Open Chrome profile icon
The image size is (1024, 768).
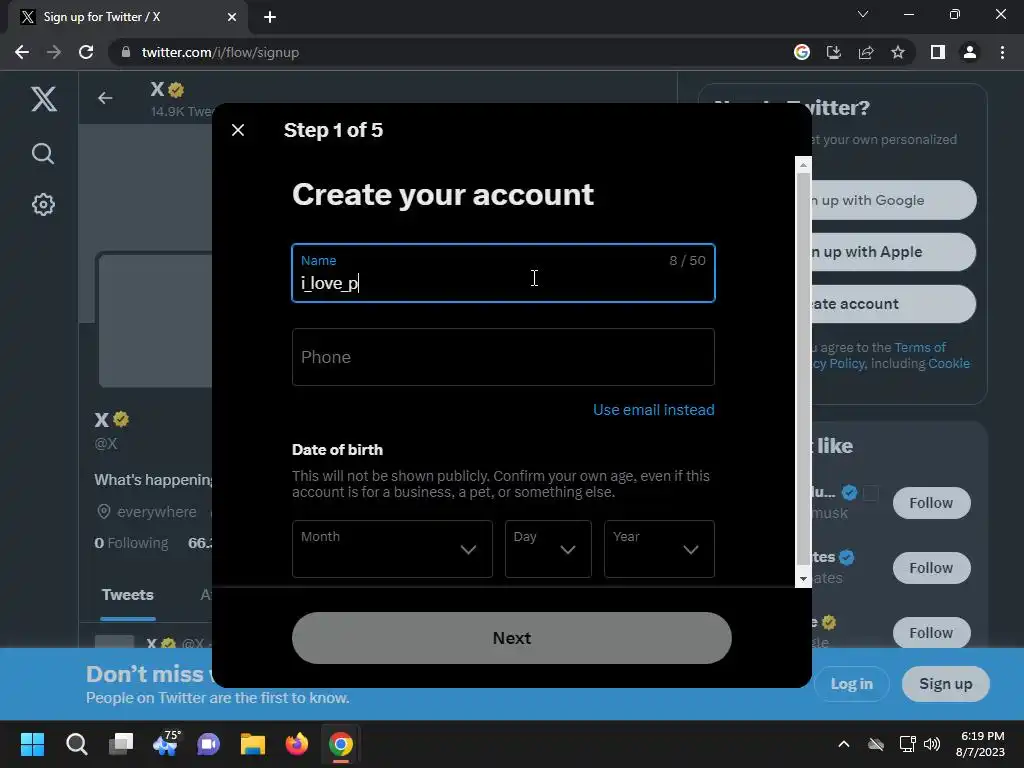[970, 52]
